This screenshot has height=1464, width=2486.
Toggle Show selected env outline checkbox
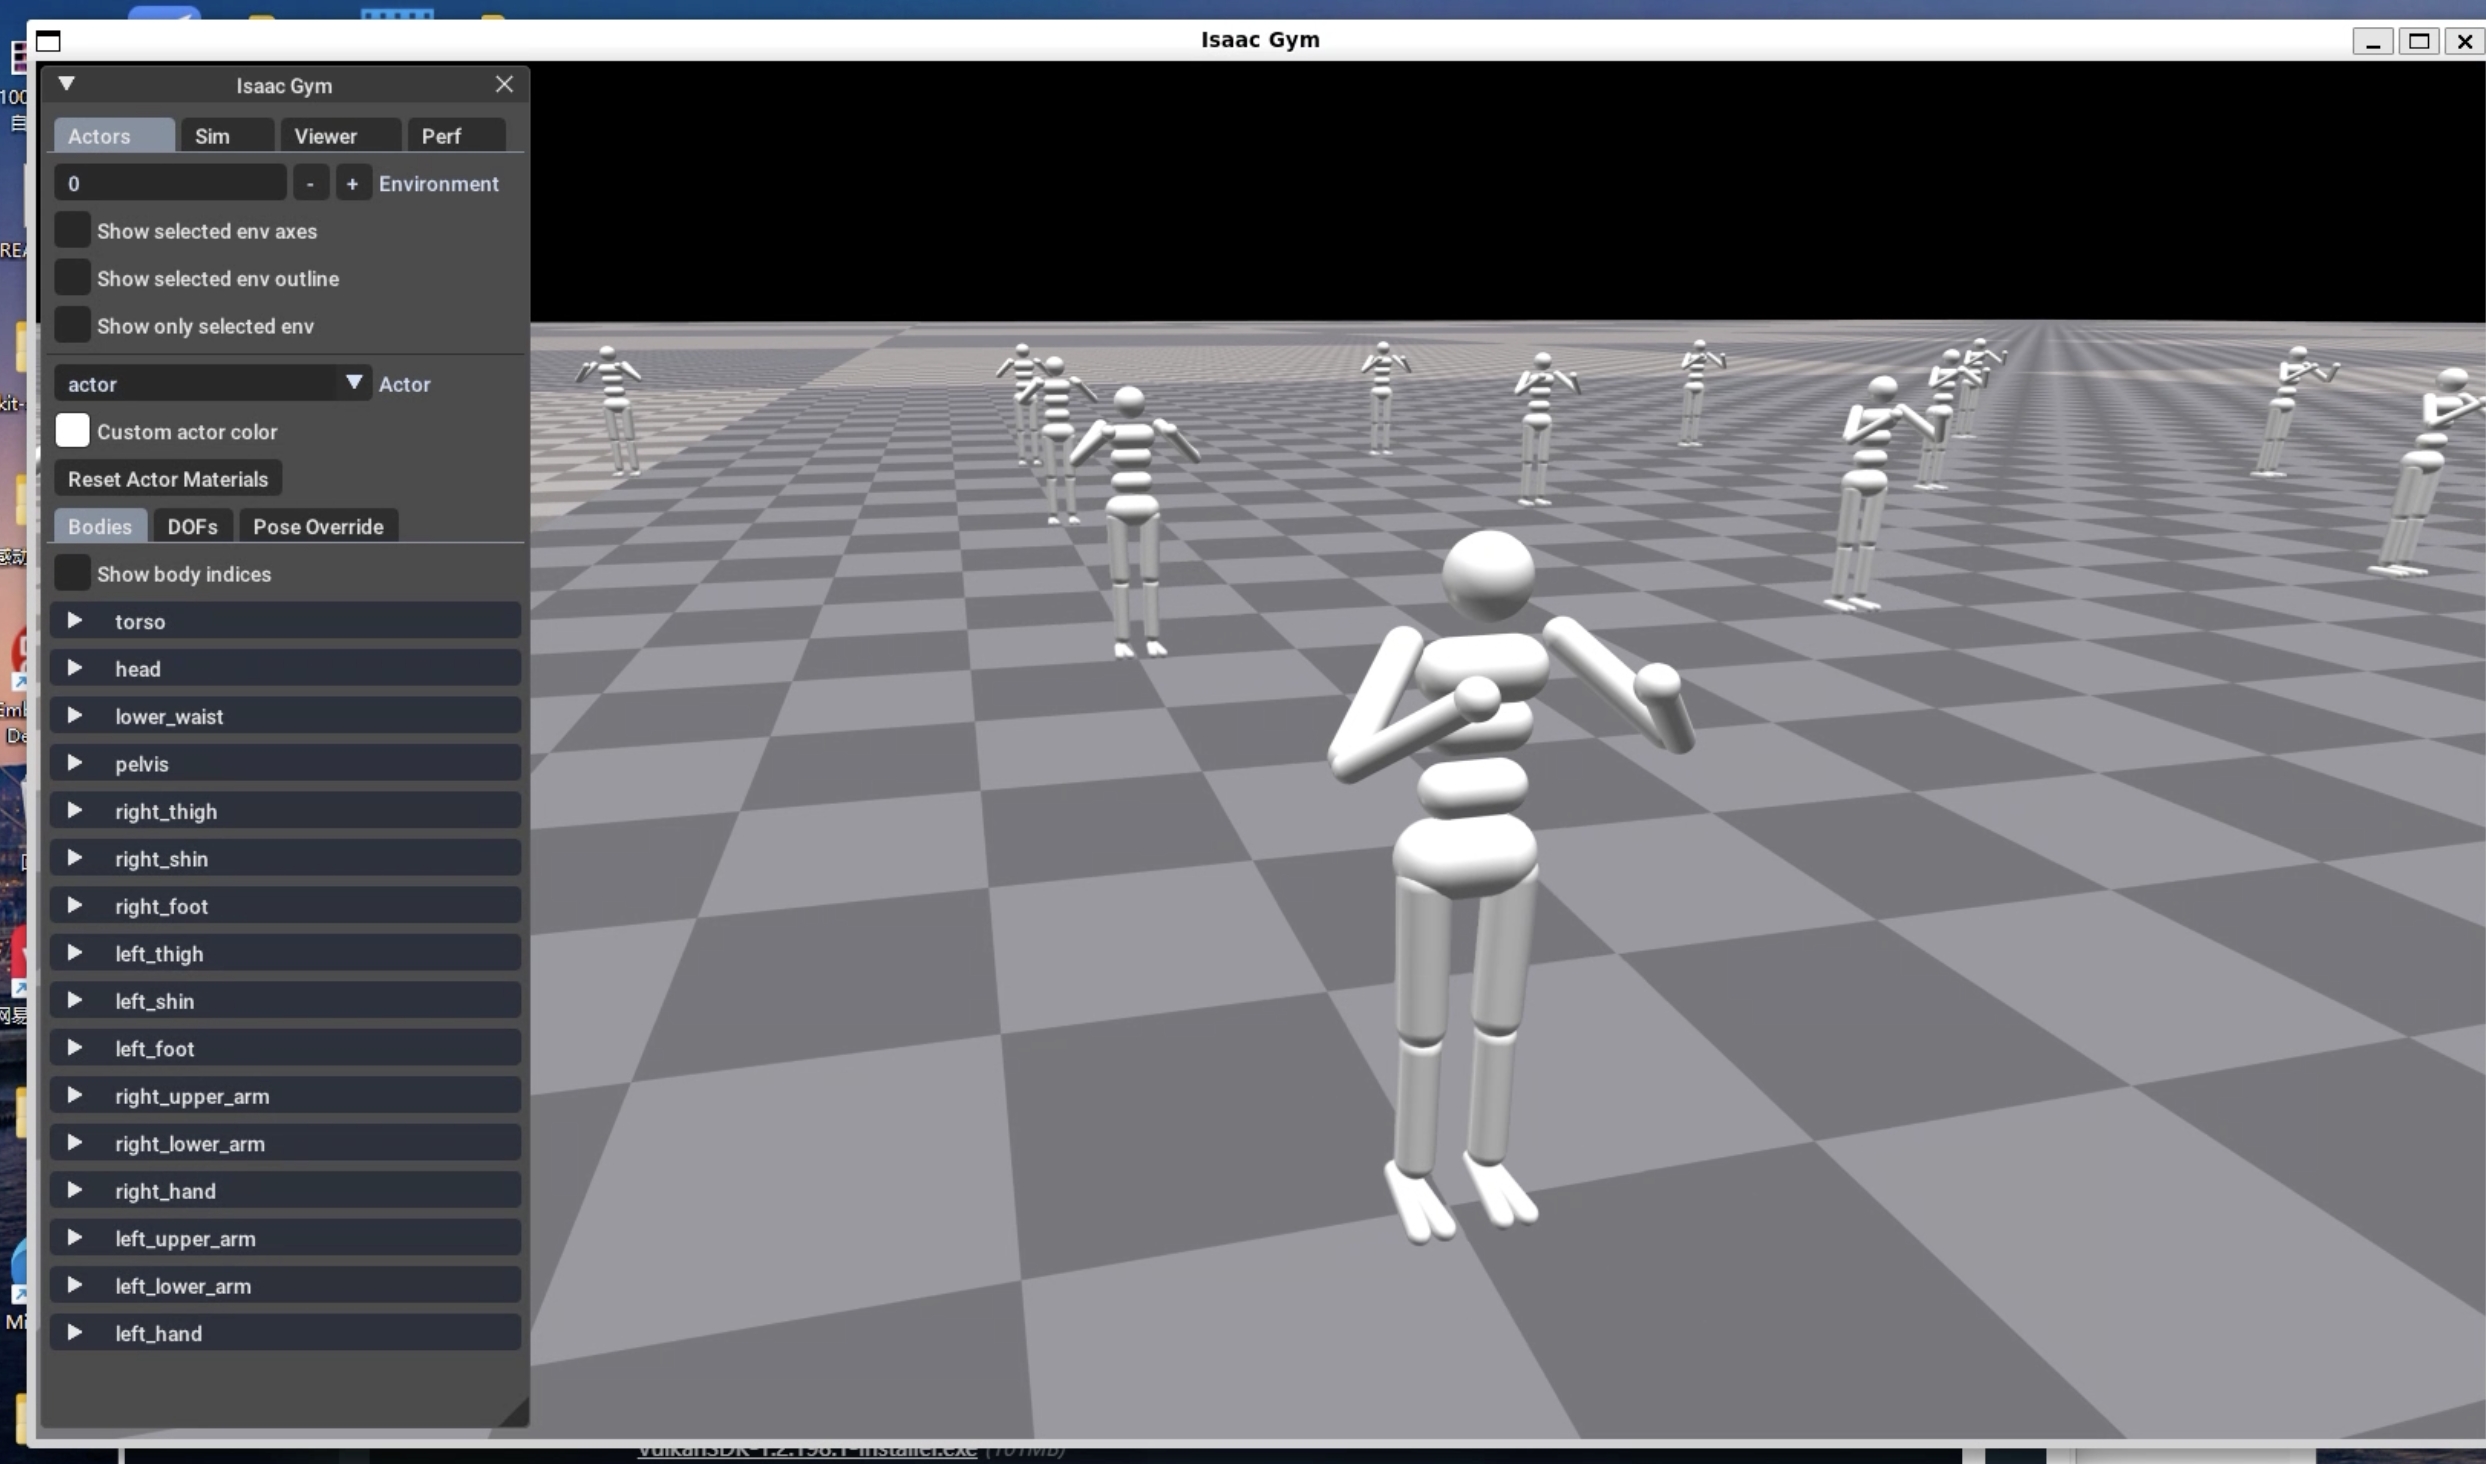coord(72,277)
